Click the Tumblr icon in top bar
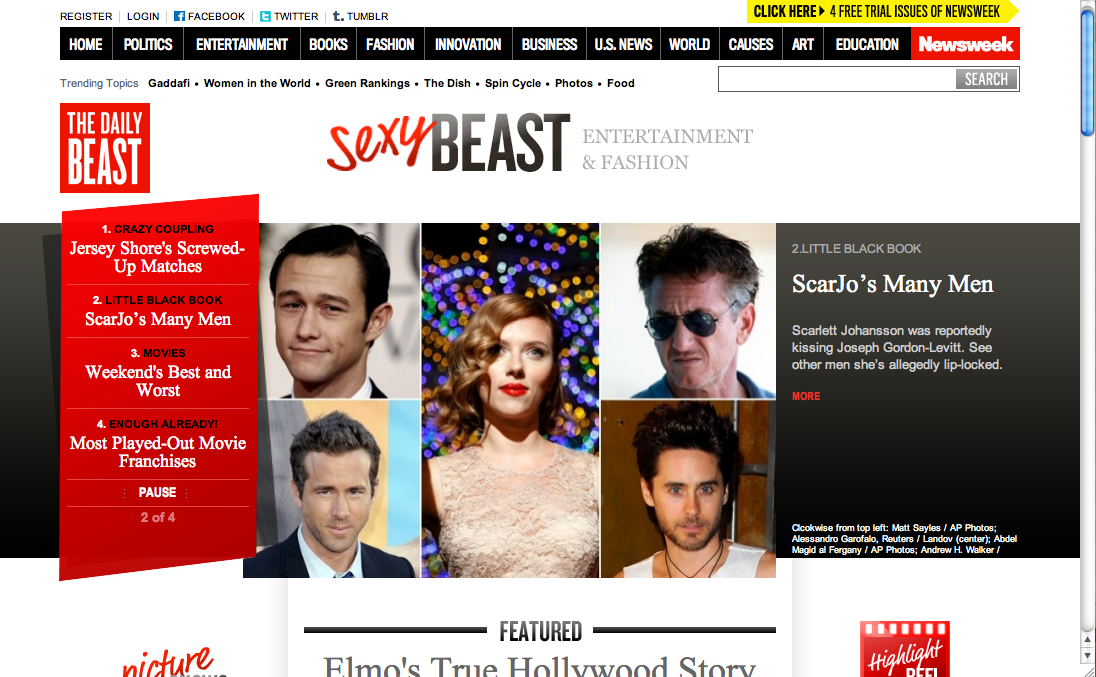The width and height of the screenshot is (1096, 677). [338, 15]
